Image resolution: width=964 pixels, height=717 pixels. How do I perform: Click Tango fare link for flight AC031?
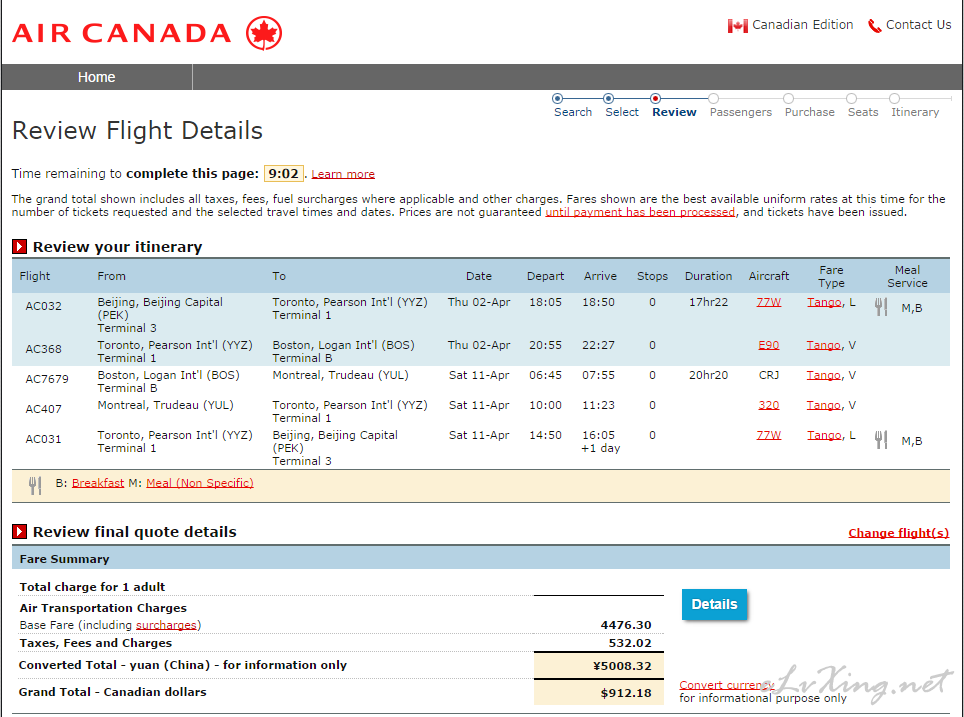[824, 435]
